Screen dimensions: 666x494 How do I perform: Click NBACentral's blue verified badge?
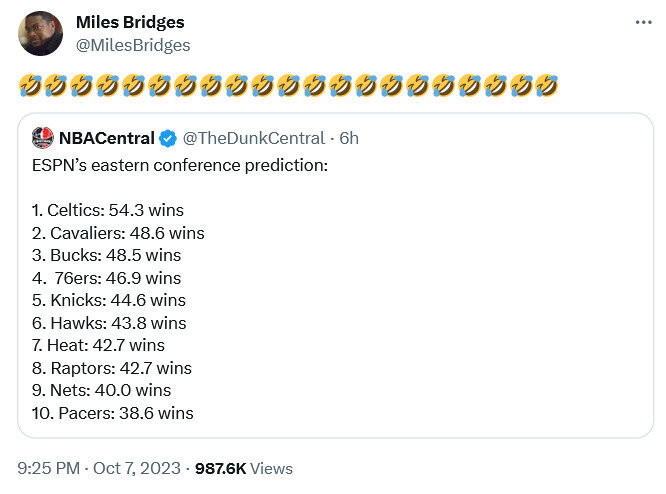pyautogui.click(x=169, y=137)
